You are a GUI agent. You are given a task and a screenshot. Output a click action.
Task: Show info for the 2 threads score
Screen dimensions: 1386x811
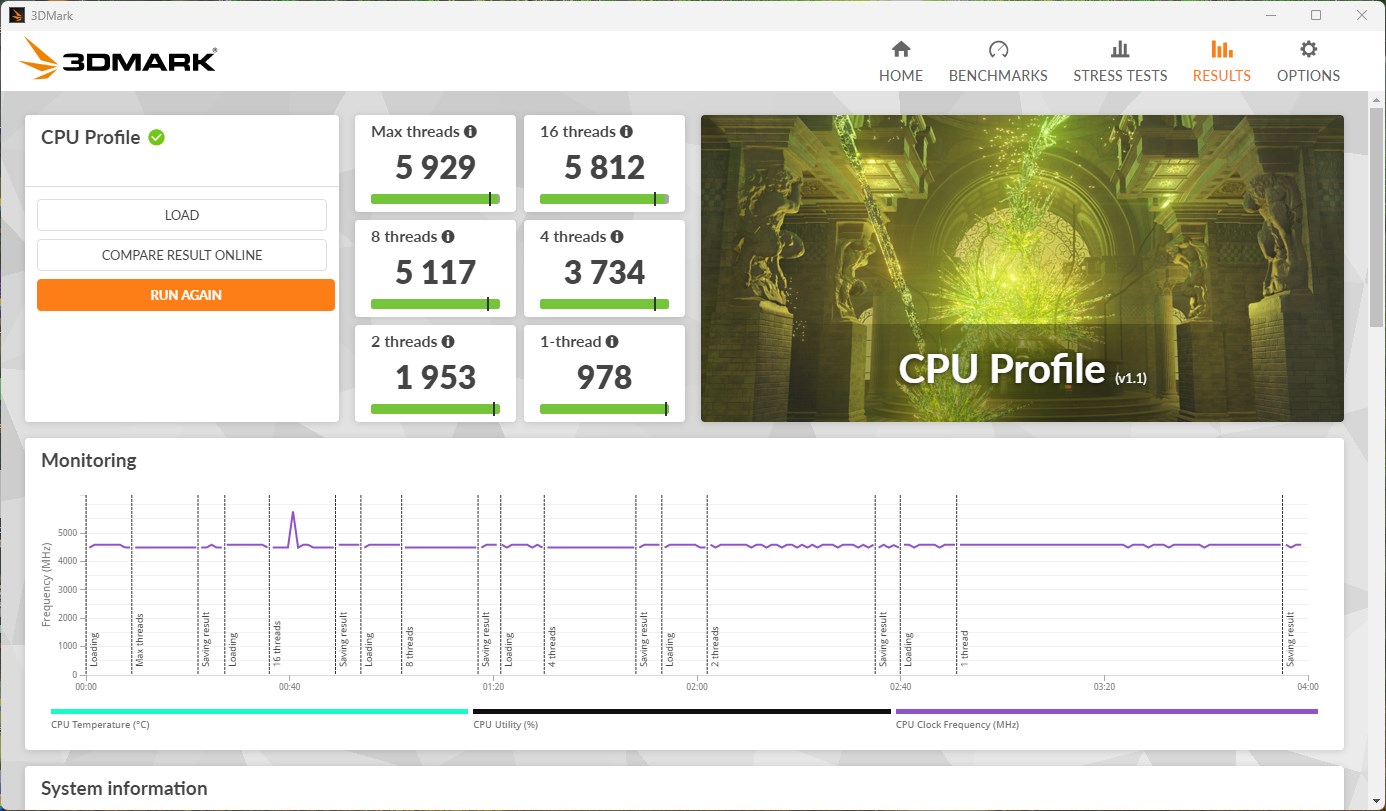[x=448, y=342]
